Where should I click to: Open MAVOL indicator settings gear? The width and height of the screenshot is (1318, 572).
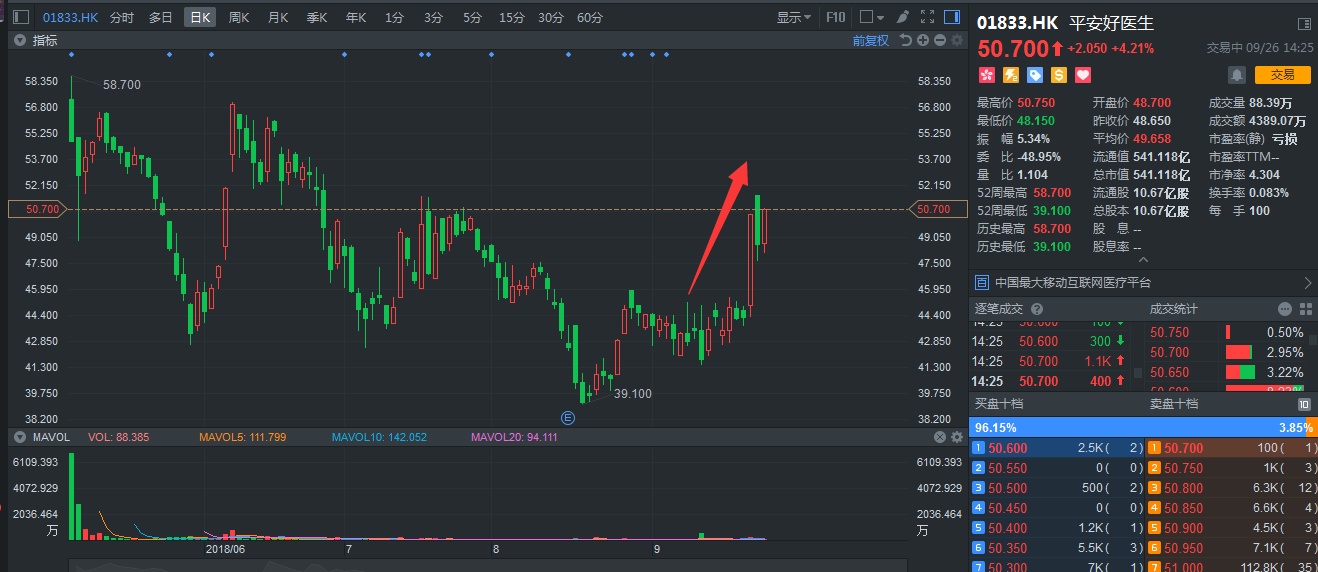(957, 437)
